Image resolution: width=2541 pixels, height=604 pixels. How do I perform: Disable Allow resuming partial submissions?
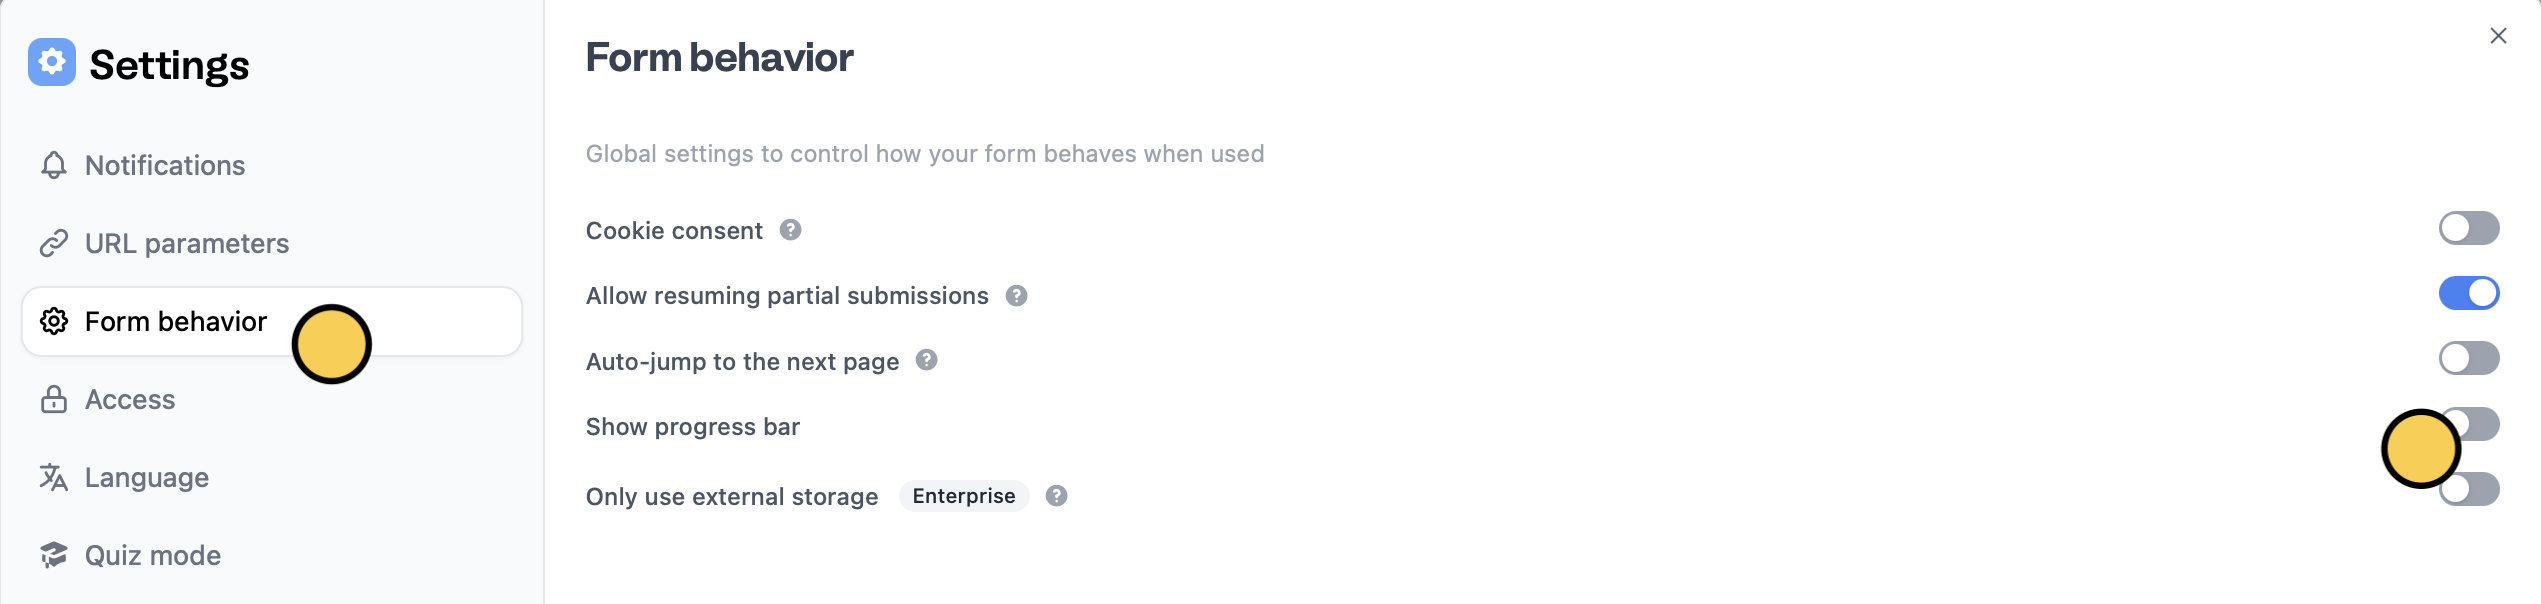[x=2468, y=293]
